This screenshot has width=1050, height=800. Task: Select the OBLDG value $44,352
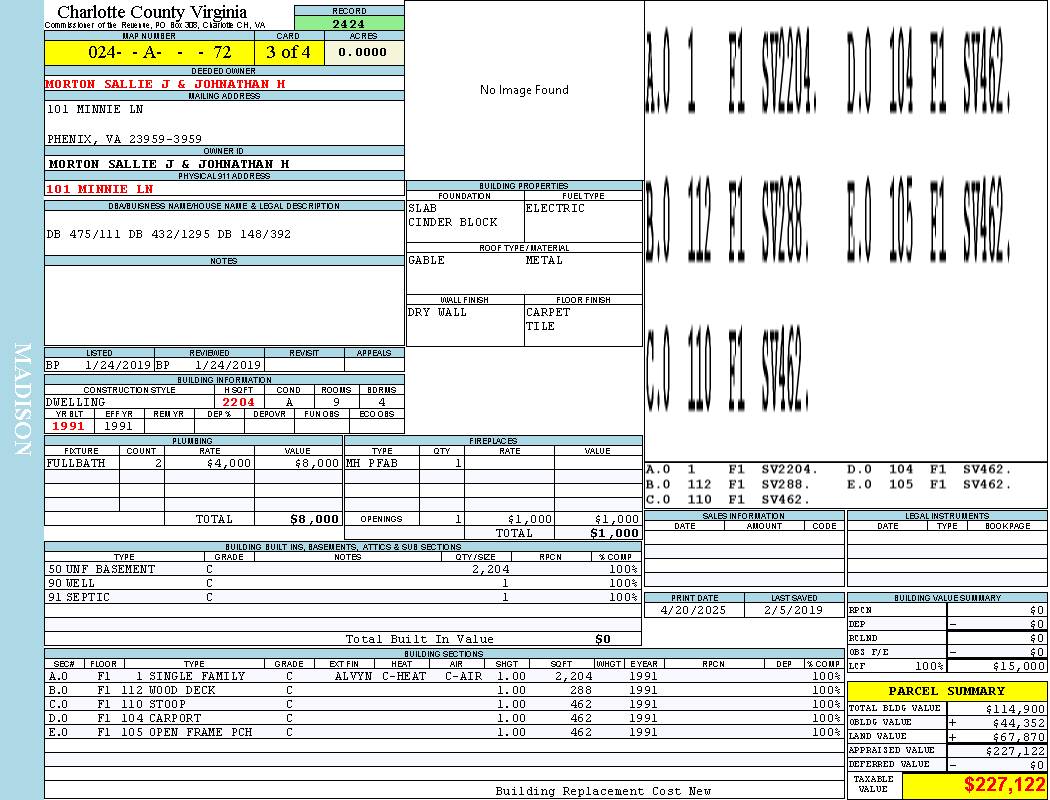tap(1019, 723)
